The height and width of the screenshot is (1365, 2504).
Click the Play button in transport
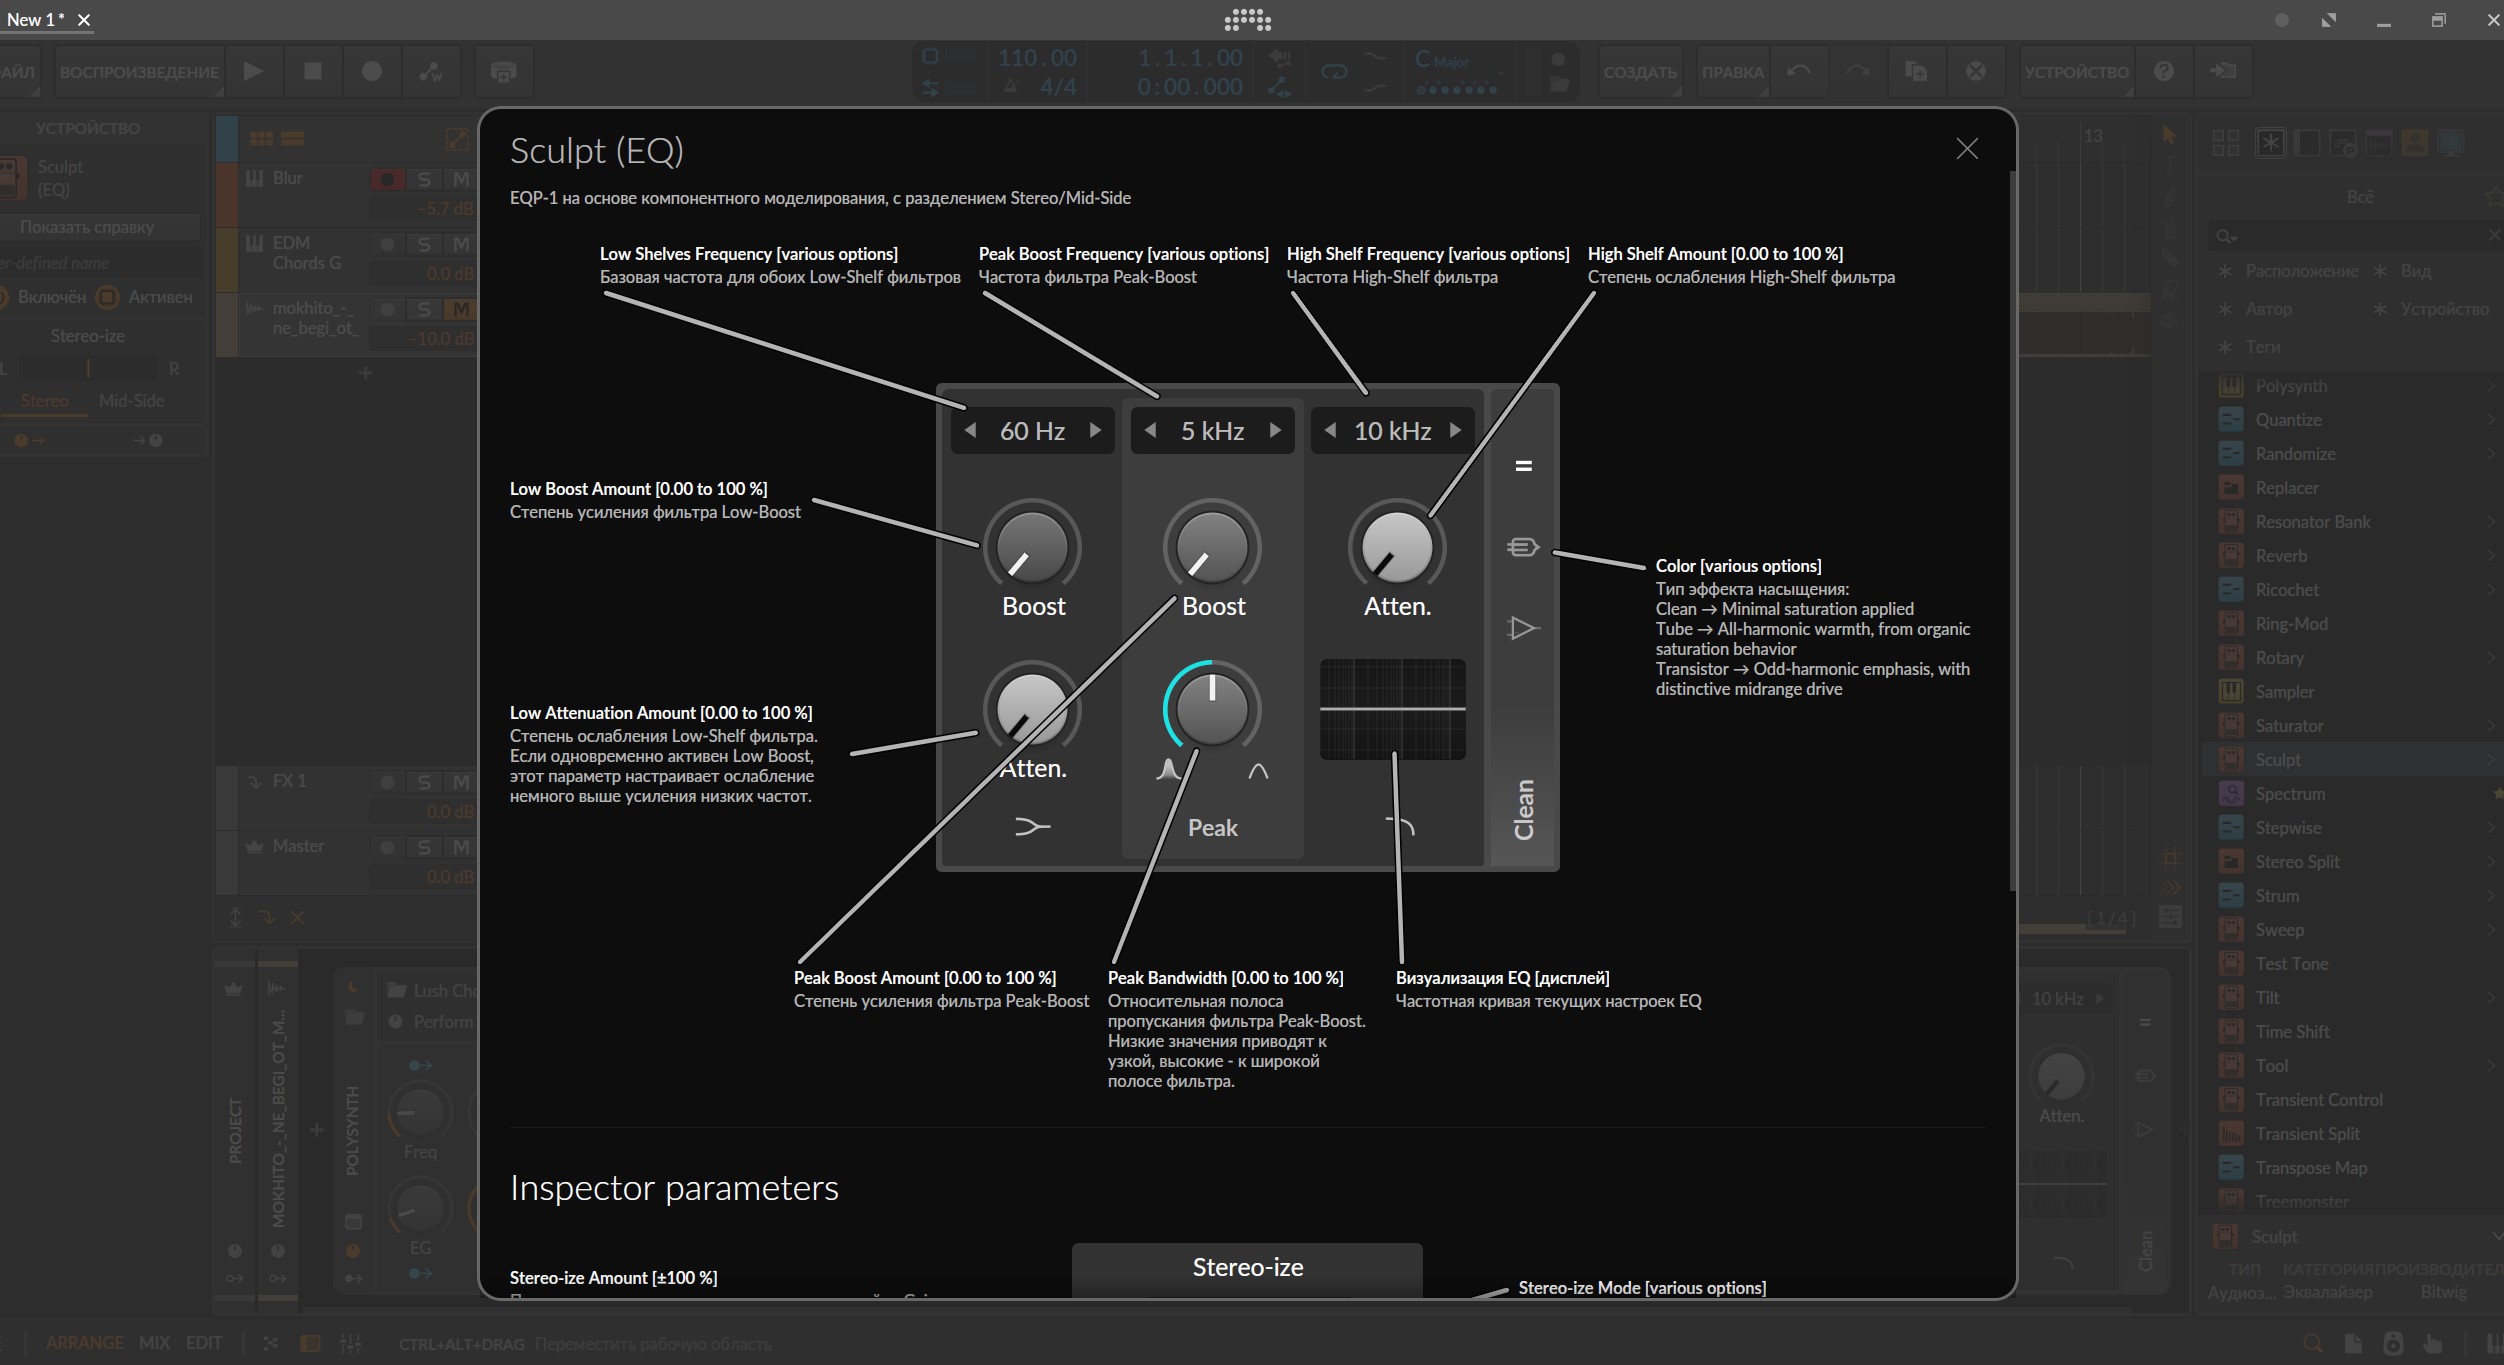253,71
